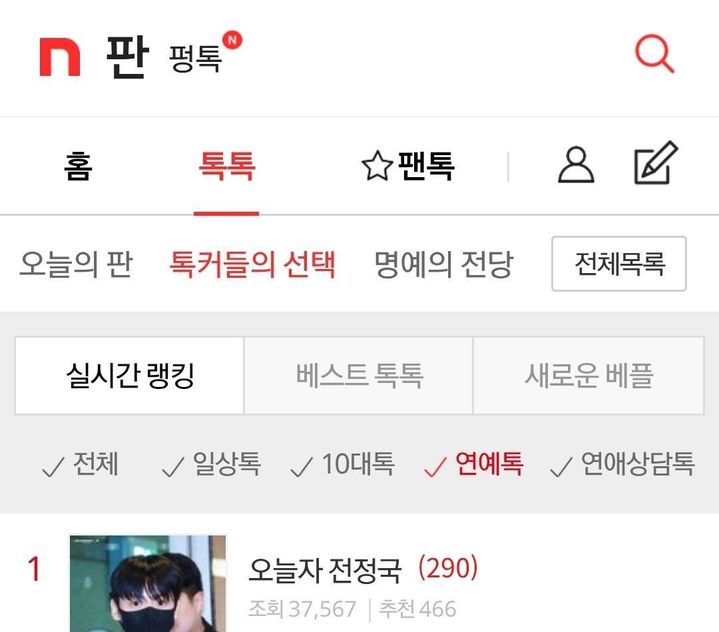Tap the red Nate 'n' logo
This screenshot has width=719, height=632.
[60, 57]
